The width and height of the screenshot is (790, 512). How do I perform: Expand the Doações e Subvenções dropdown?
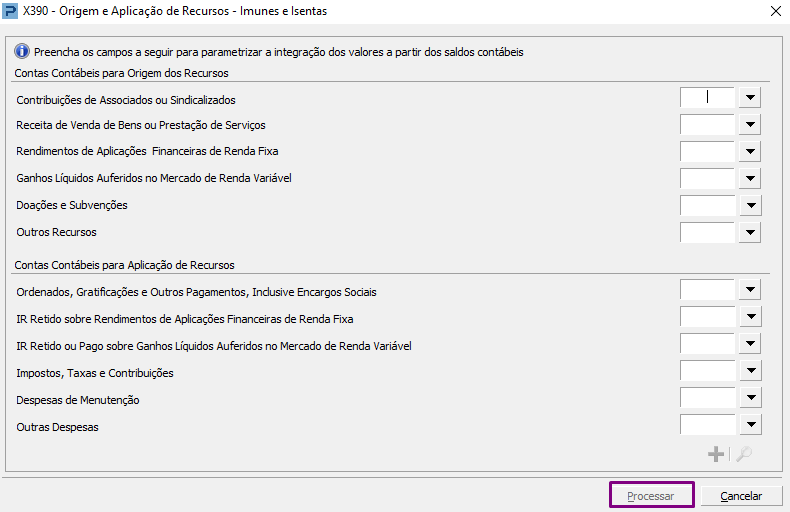pos(750,205)
